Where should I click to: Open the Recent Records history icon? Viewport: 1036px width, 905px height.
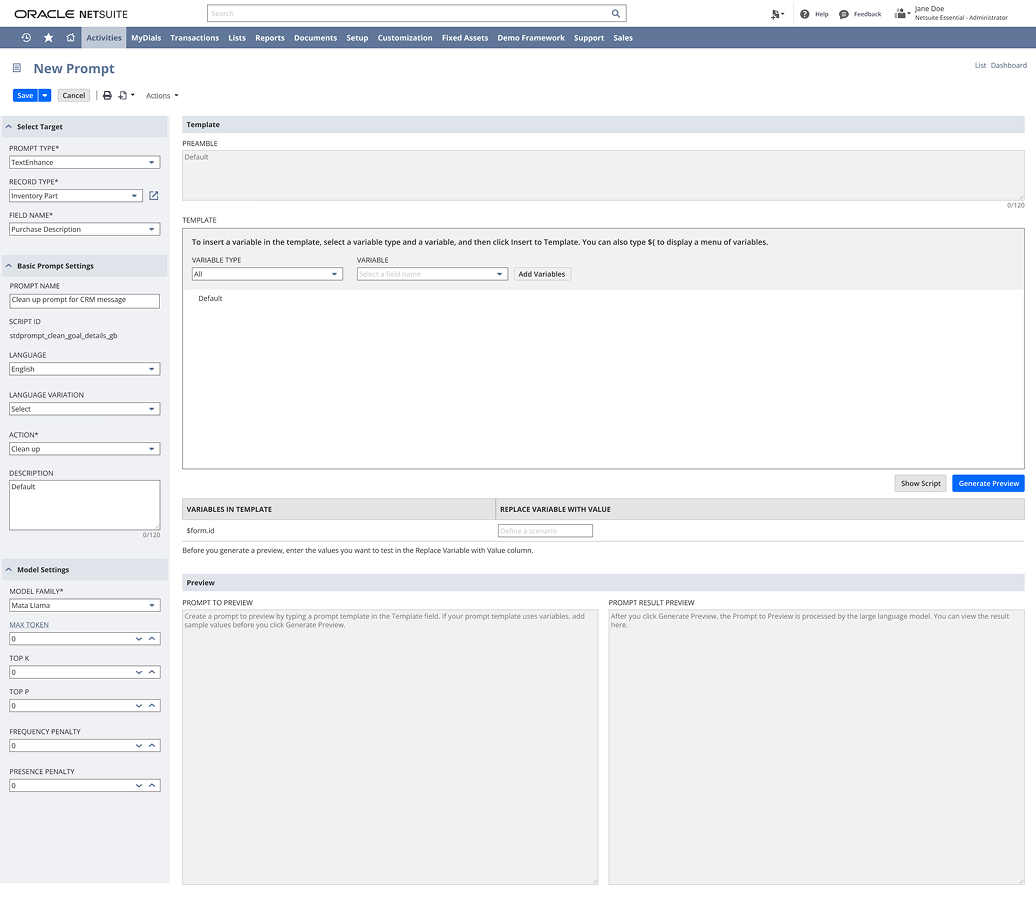coord(26,38)
